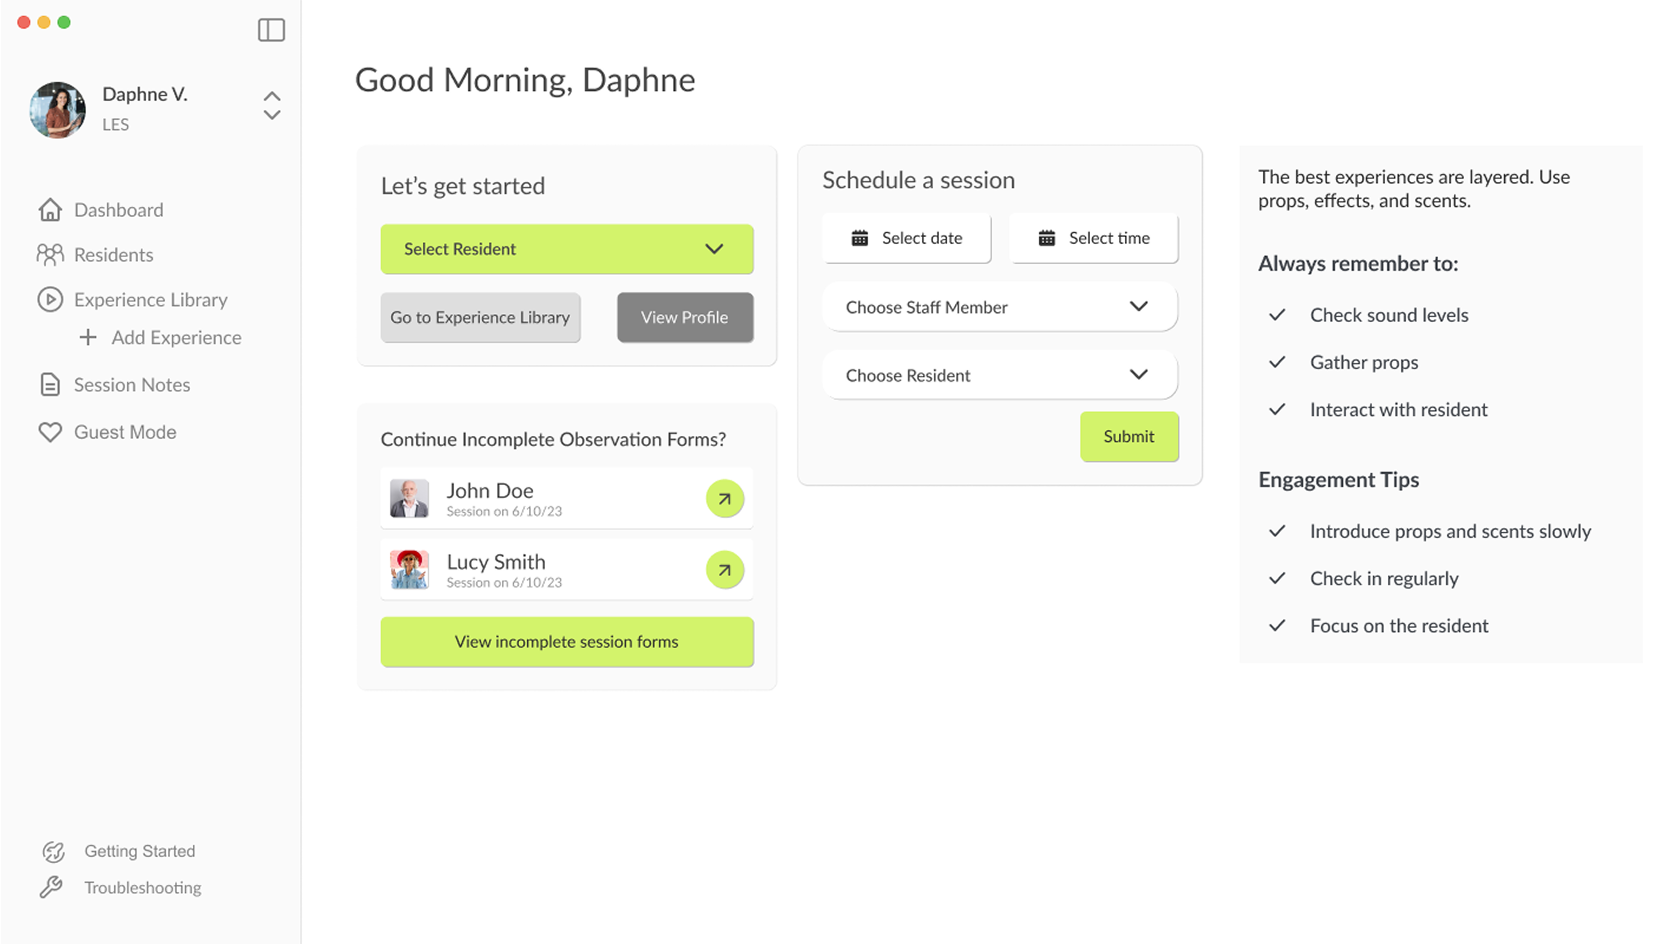Collapse the sidebar using the panel icon
Screen dimensions: 1679x945
click(271, 30)
